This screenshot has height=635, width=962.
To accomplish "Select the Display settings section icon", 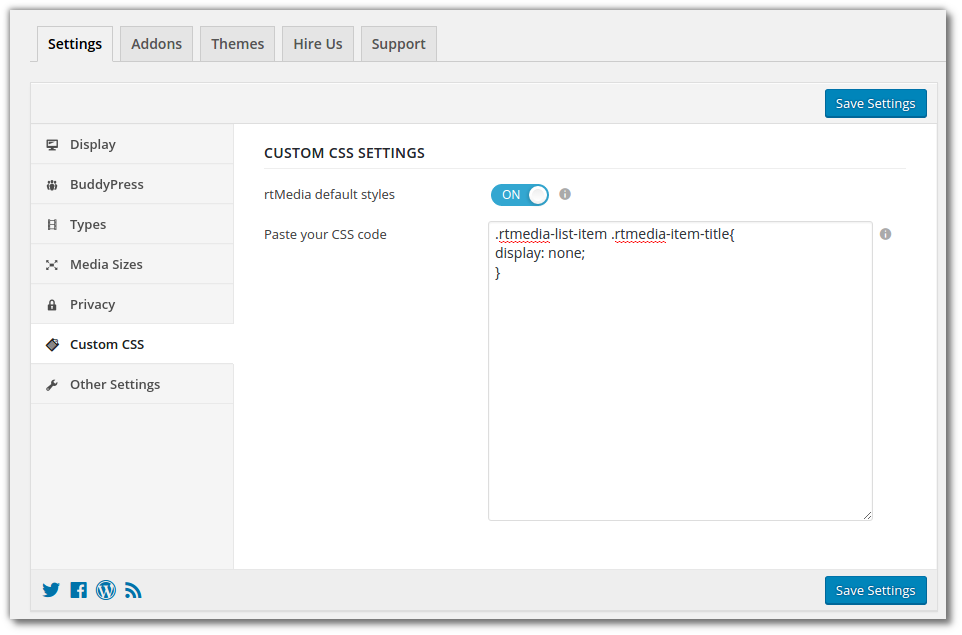I will click(51, 144).
